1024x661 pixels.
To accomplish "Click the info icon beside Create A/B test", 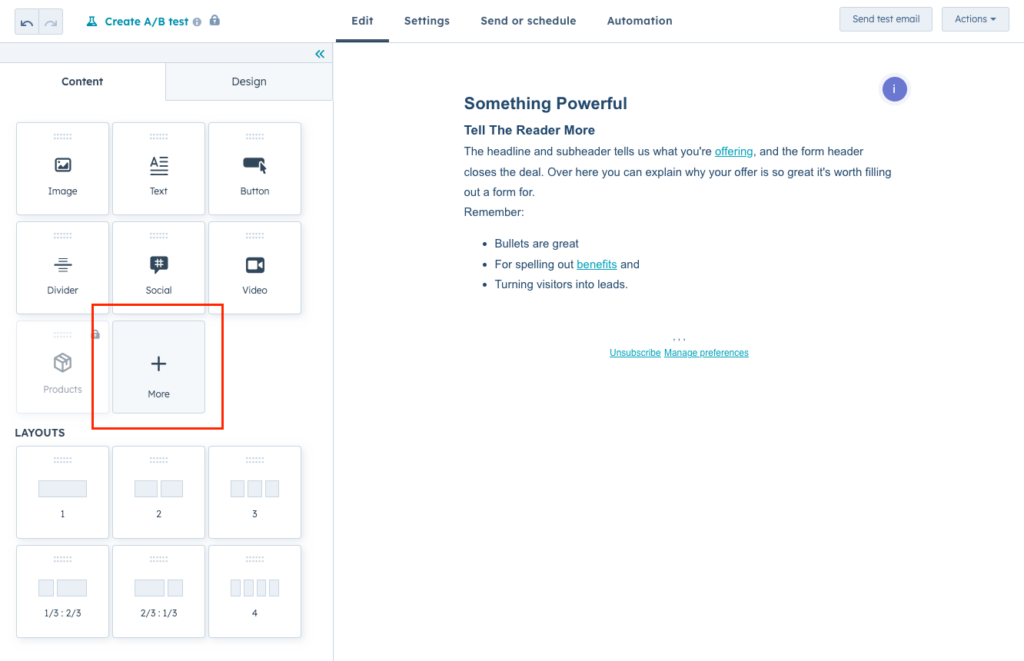I will pyautogui.click(x=197, y=22).
